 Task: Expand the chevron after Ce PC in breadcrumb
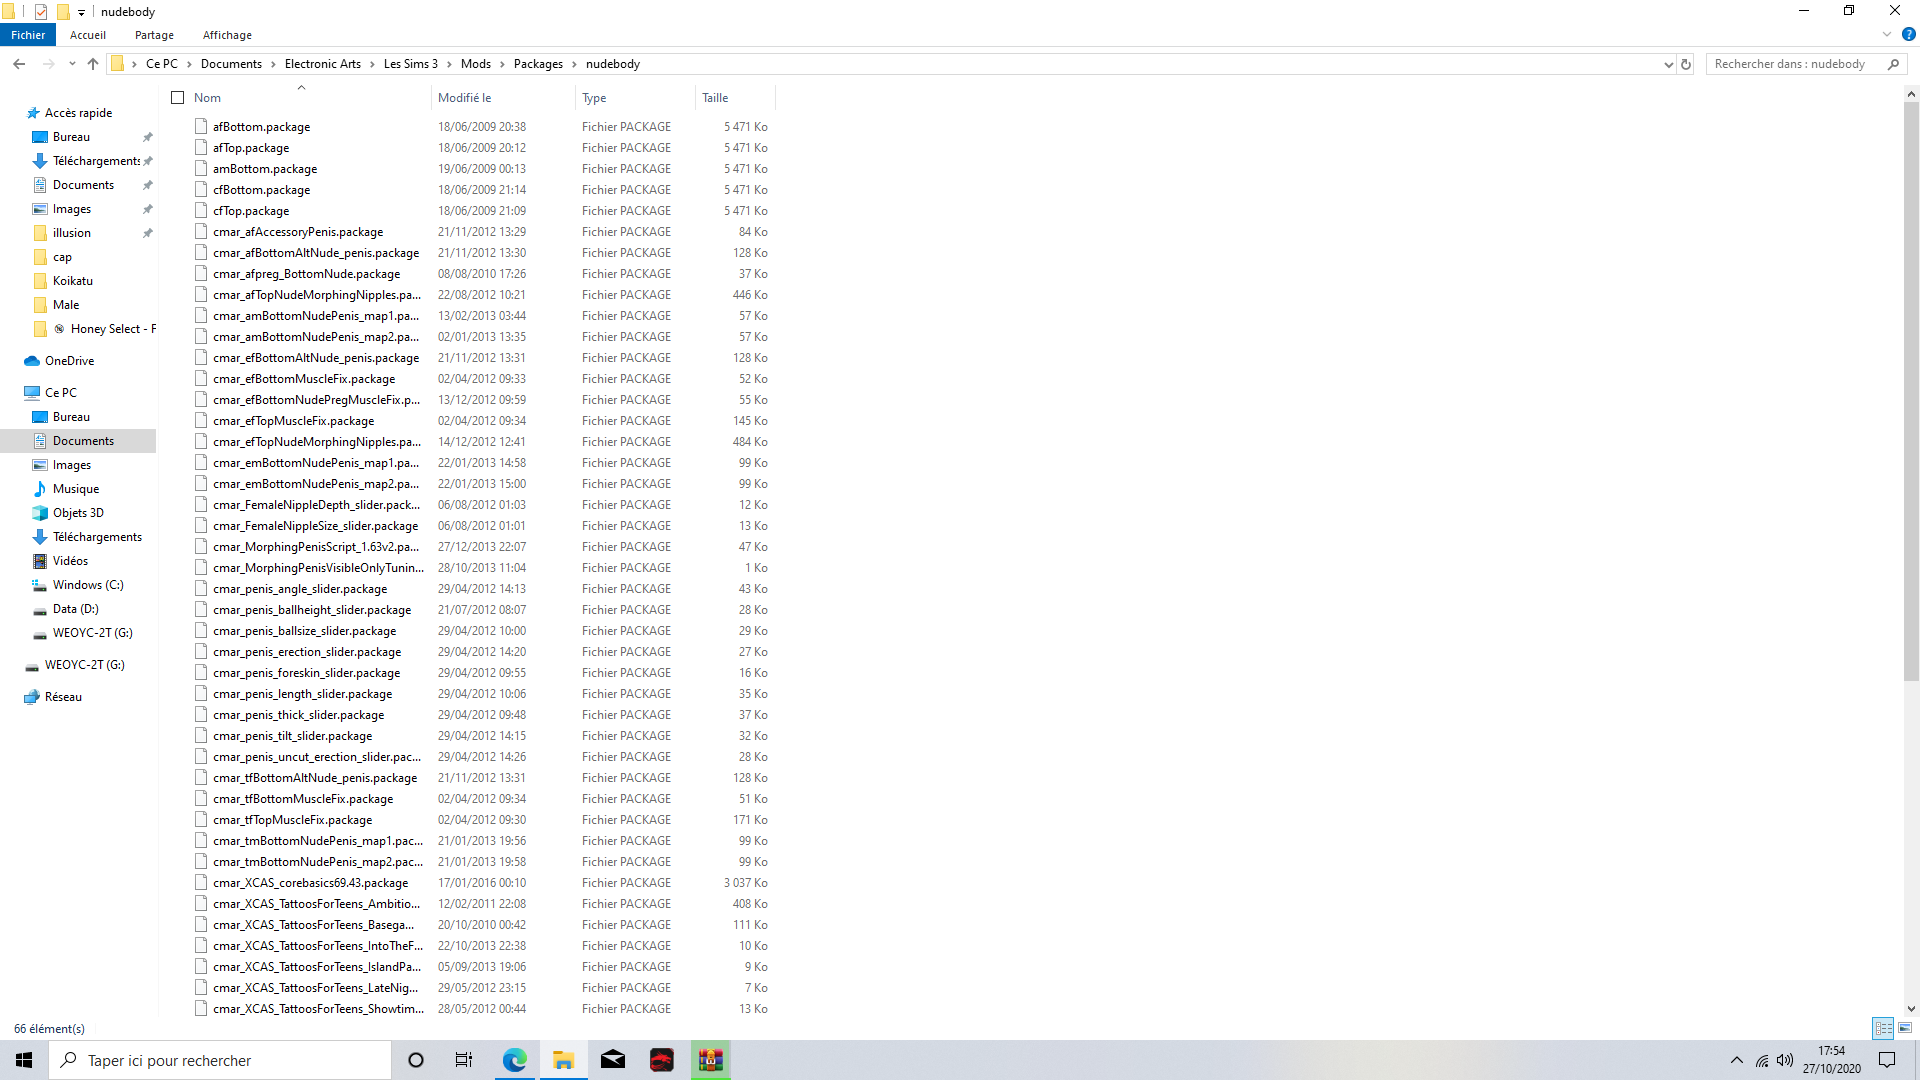(x=189, y=64)
